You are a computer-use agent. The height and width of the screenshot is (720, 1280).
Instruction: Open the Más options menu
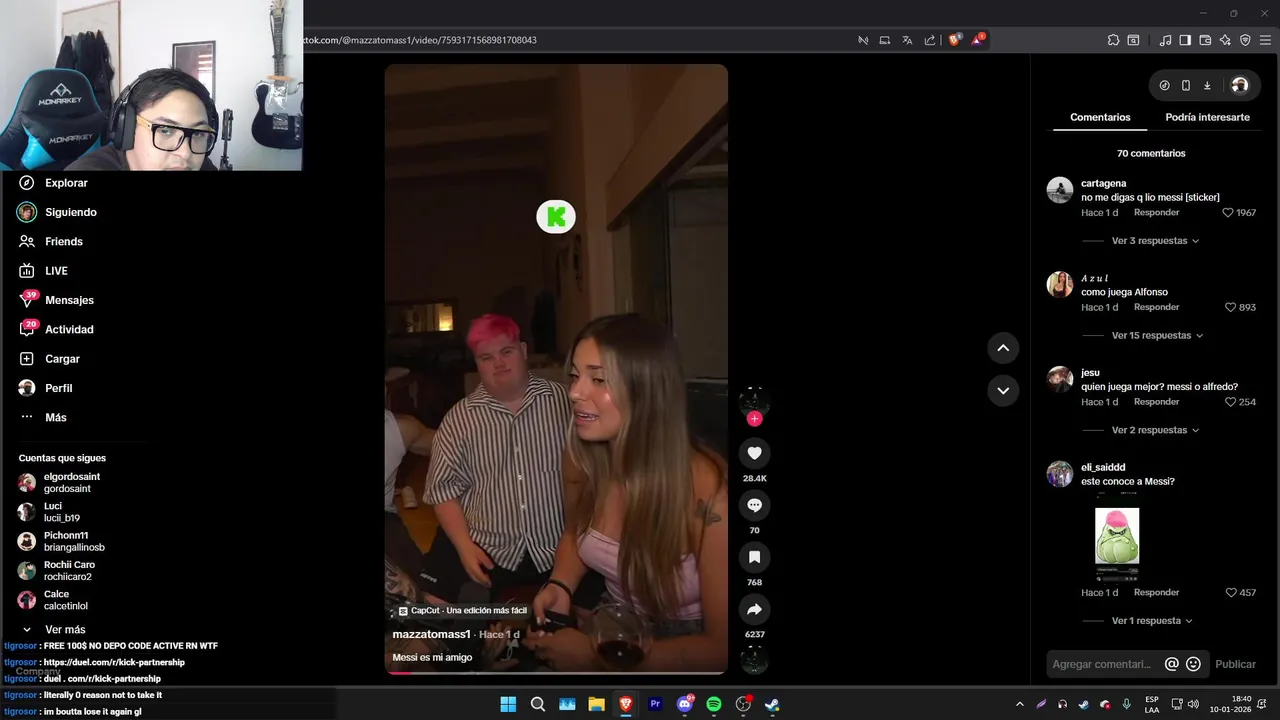43,417
